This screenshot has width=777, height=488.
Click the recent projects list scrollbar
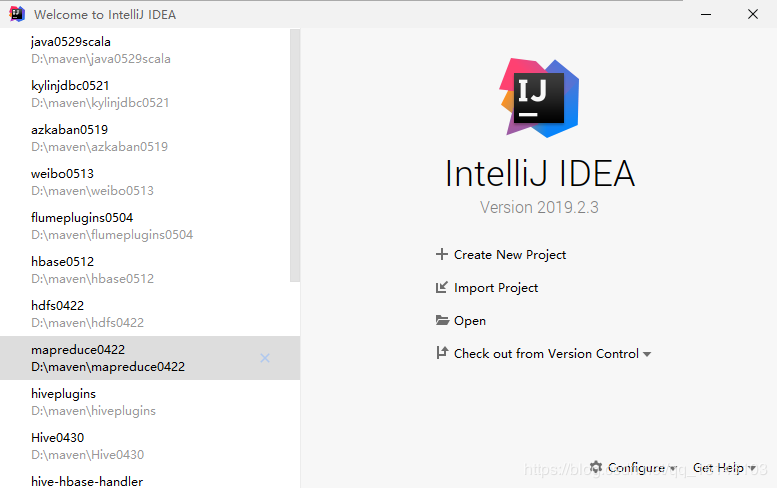point(294,150)
